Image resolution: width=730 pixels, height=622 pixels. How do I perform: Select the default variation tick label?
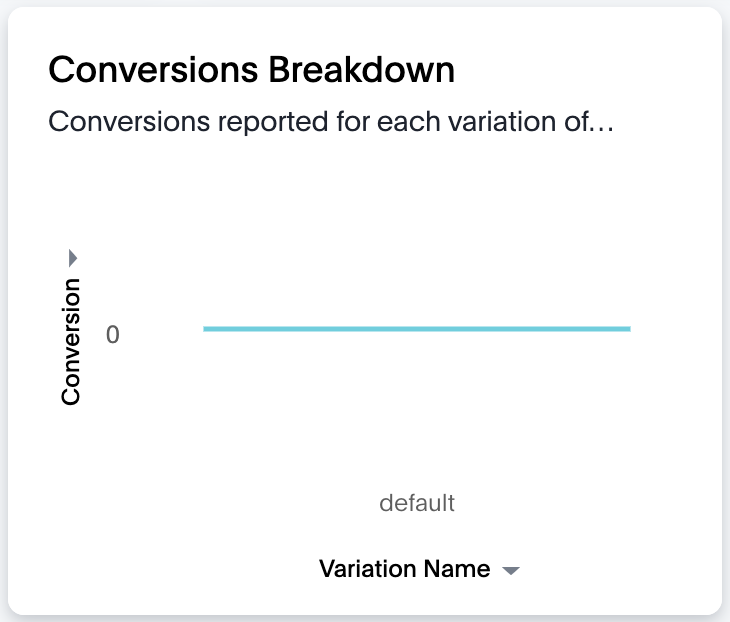pyautogui.click(x=417, y=503)
